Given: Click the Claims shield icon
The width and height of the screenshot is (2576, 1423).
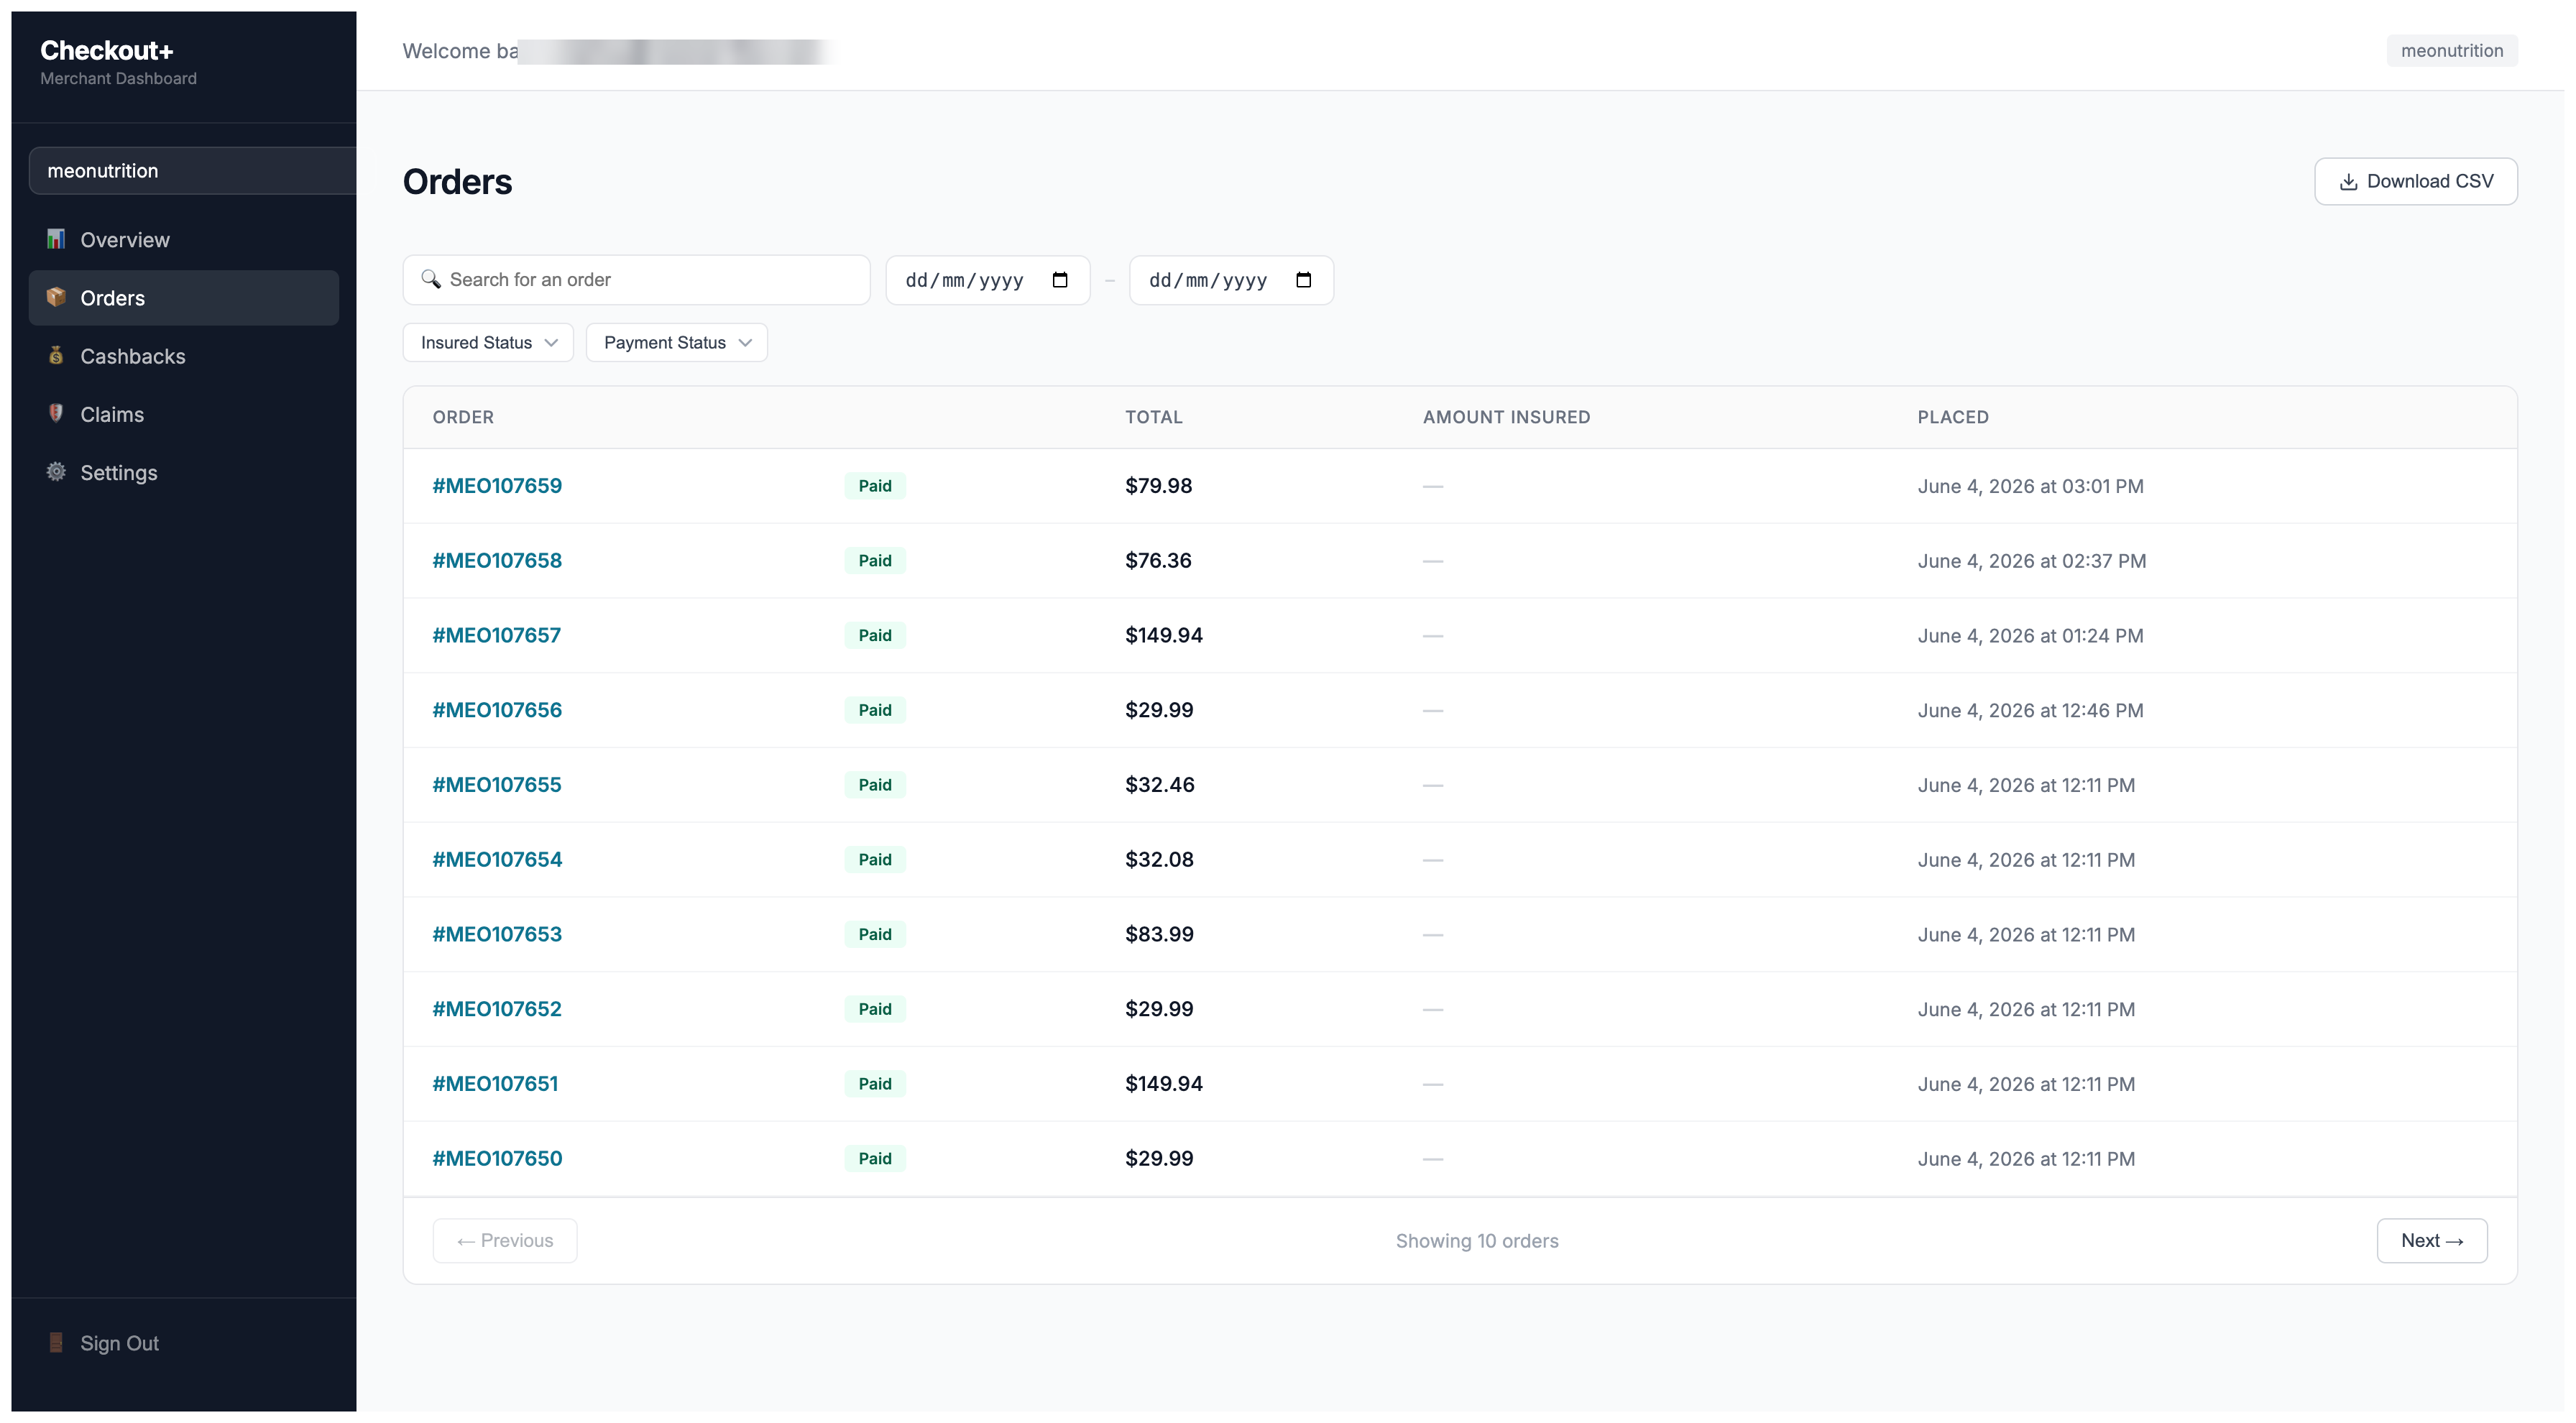Looking at the screenshot, I should pyautogui.click(x=56, y=413).
